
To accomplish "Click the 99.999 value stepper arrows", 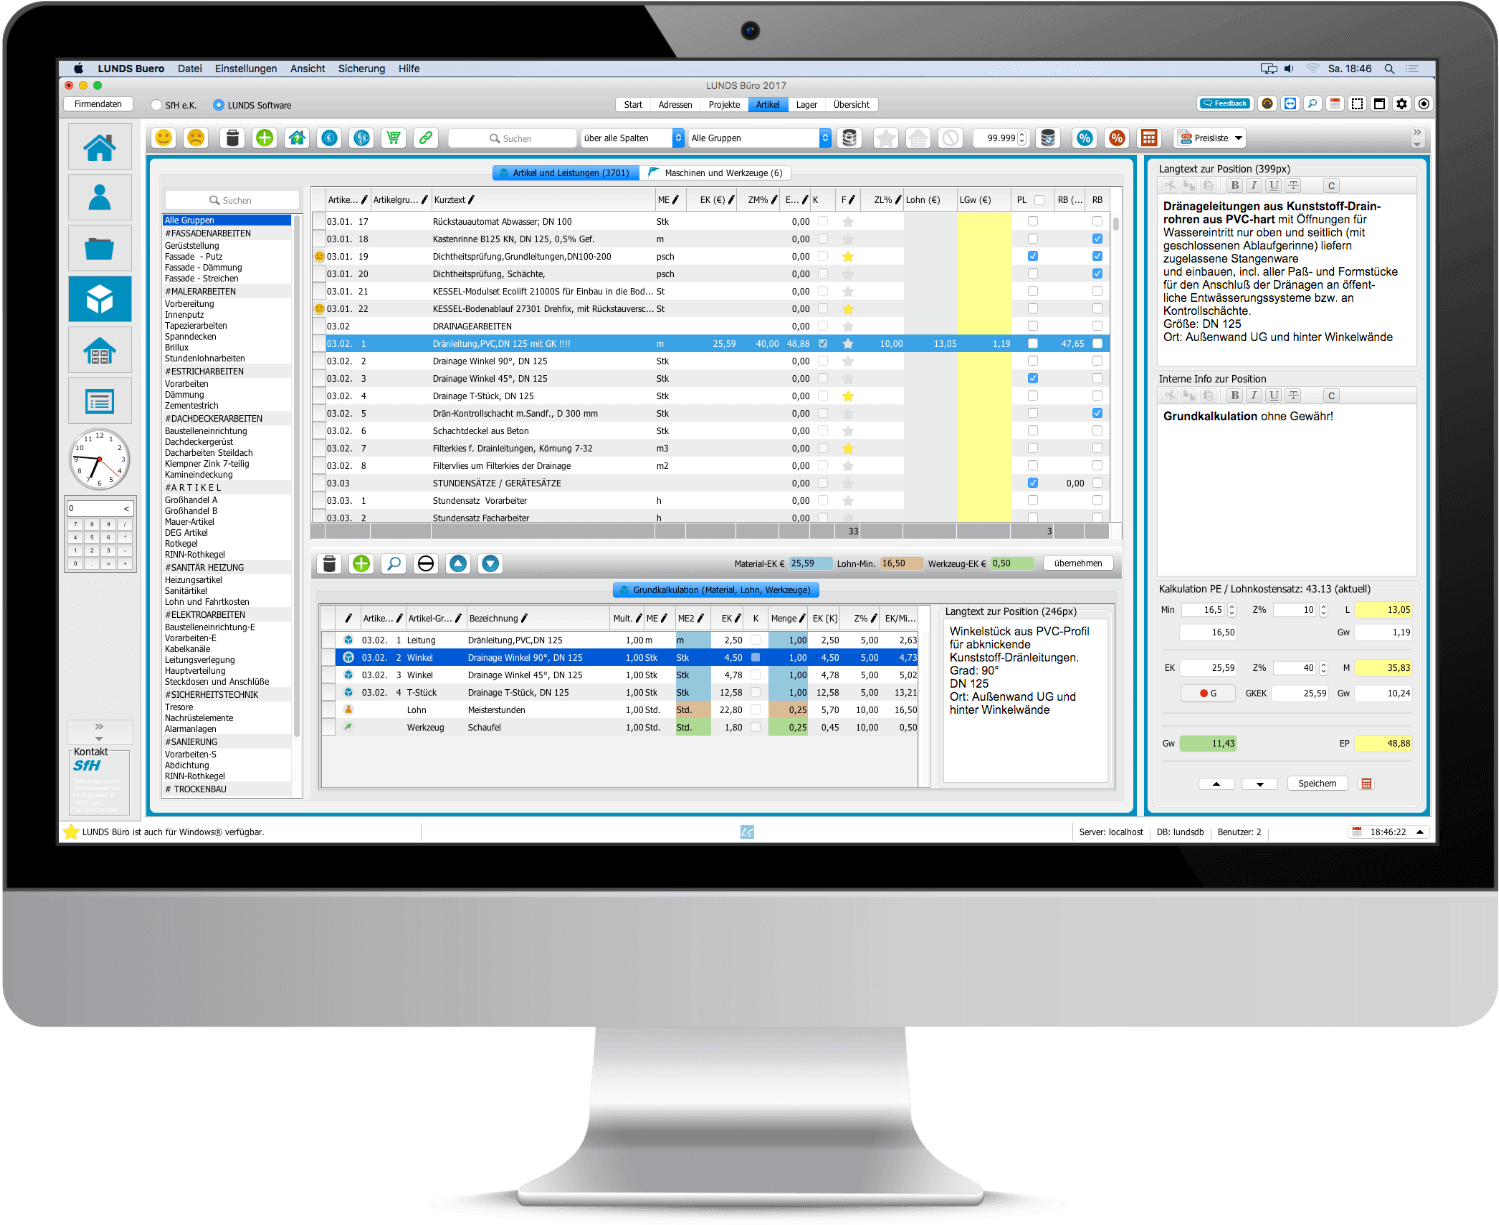I will coord(1022,138).
